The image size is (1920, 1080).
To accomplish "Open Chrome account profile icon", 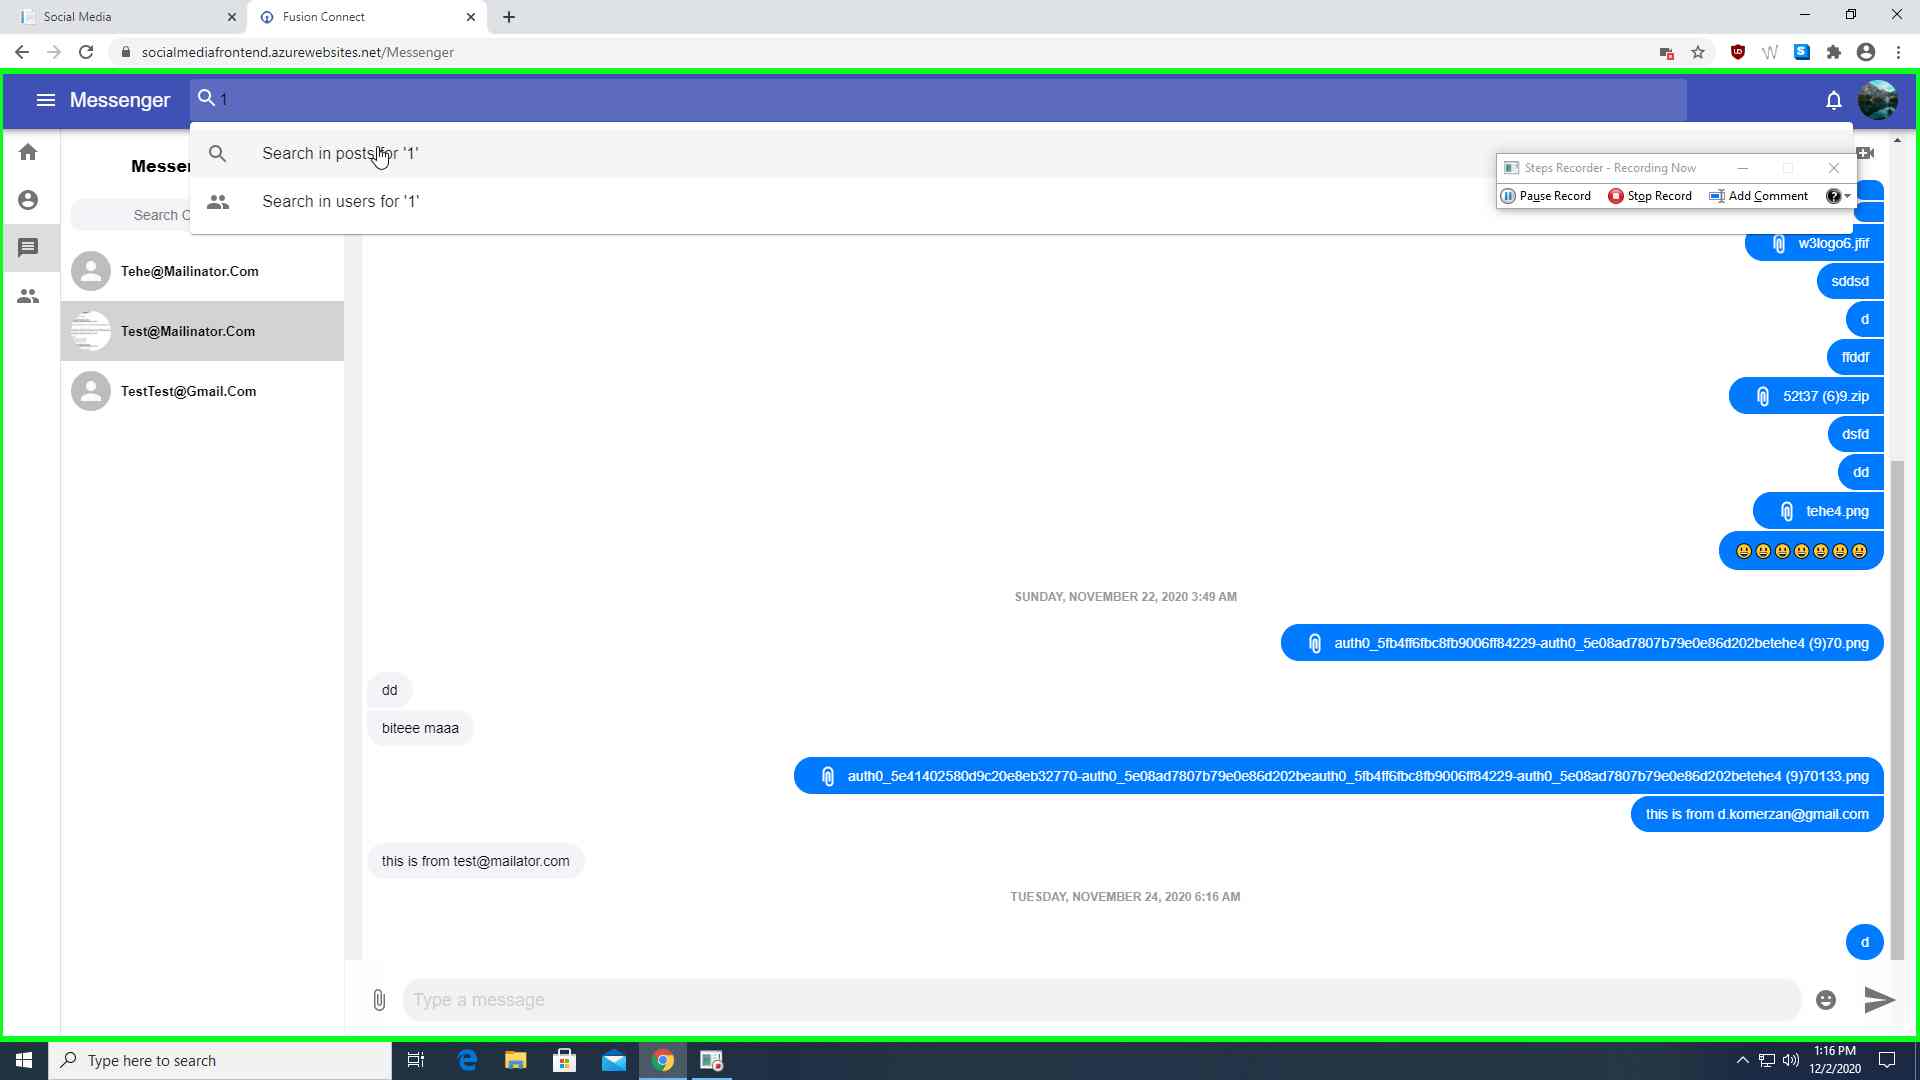I will [x=1866, y=52].
